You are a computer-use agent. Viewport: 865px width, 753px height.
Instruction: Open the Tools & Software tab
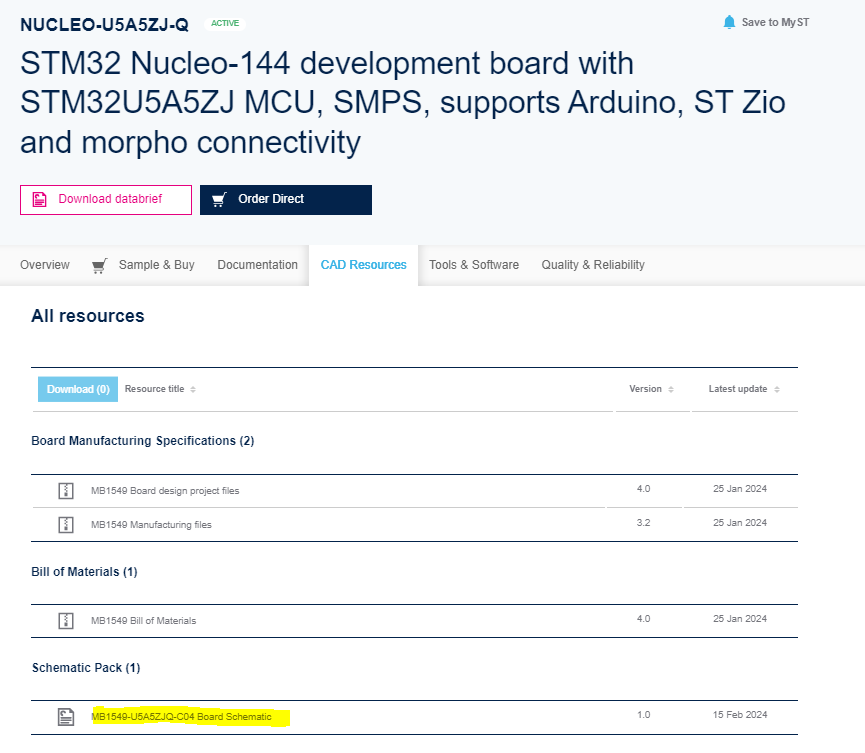coord(474,265)
